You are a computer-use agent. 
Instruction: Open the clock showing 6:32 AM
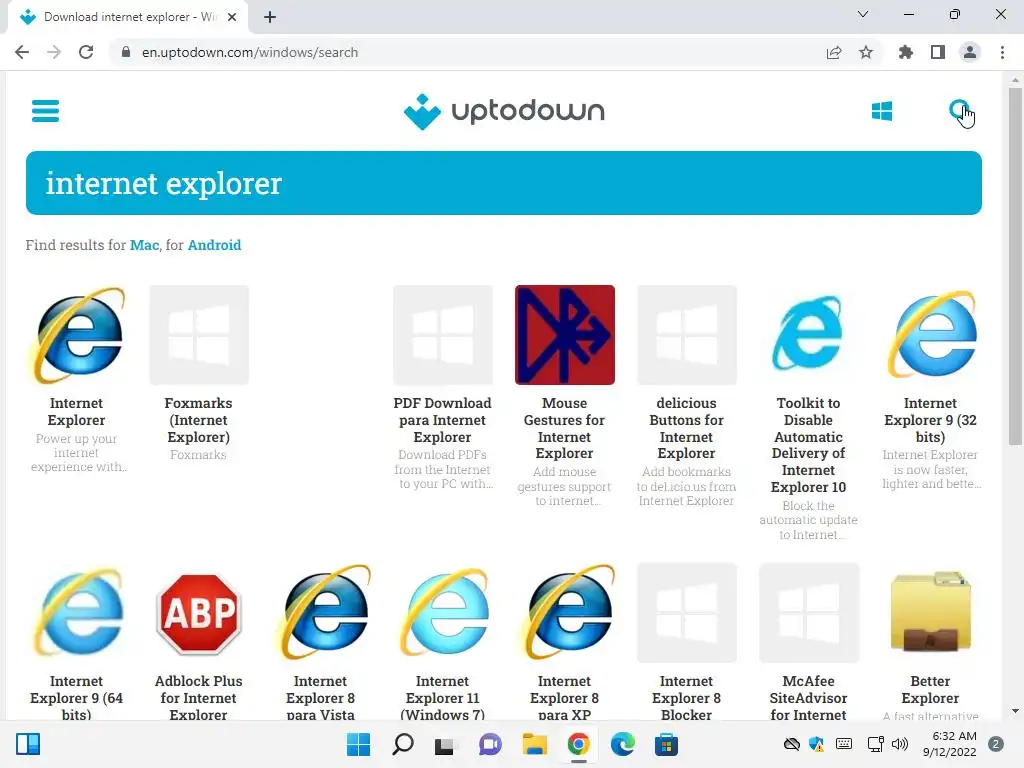[950, 744]
